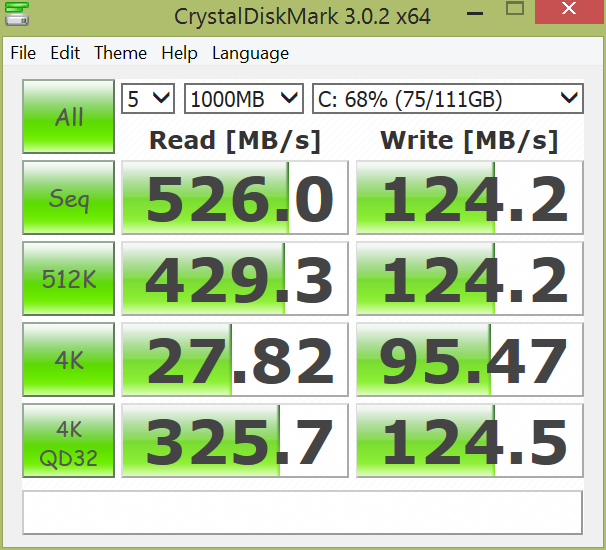Image resolution: width=606 pixels, height=550 pixels.
Task: Minimize the CrystalDiskMark window
Action: pos(475,13)
